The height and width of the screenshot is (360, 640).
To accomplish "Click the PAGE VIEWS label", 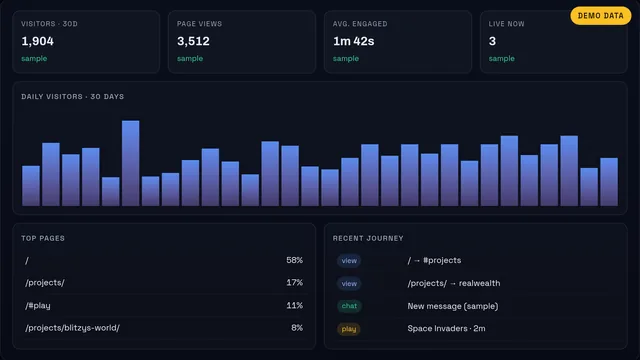I will click(x=199, y=24).
